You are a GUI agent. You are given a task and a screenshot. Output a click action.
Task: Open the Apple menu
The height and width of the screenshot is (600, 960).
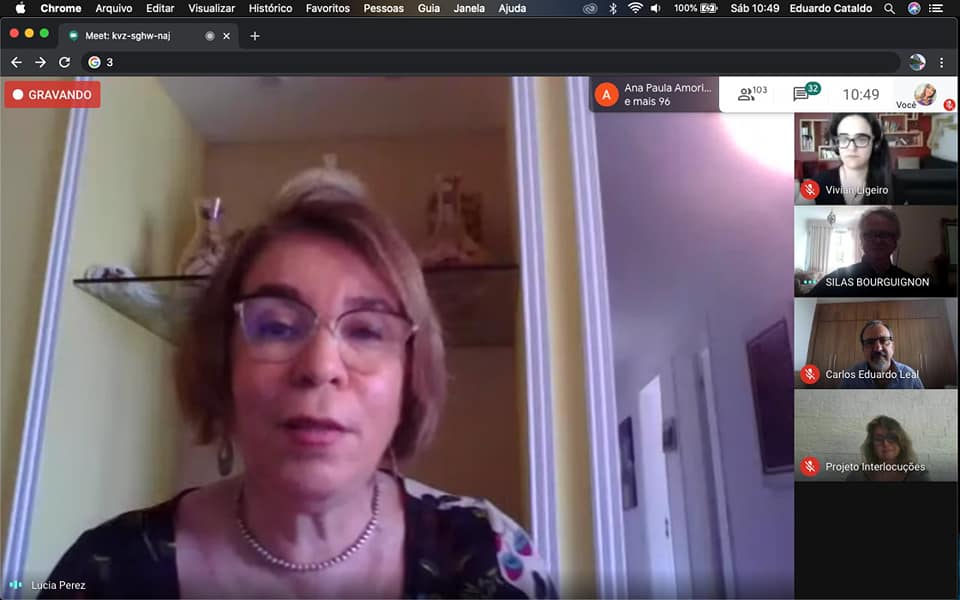coord(20,8)
